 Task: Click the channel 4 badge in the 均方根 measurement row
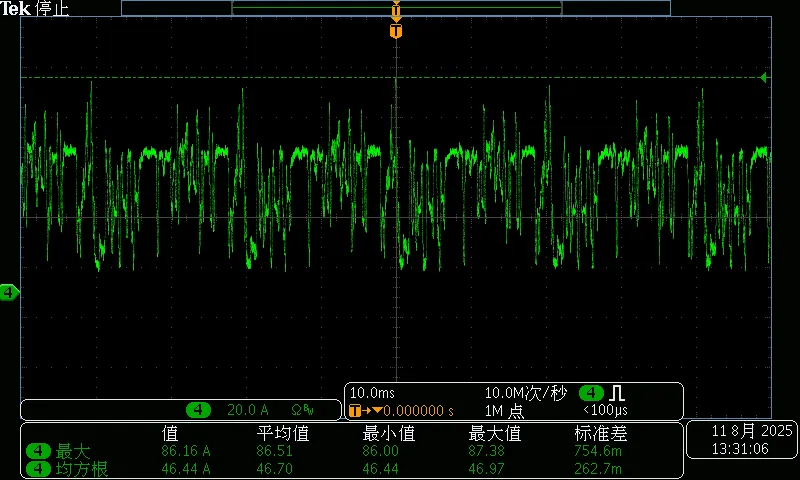(38, 468)
